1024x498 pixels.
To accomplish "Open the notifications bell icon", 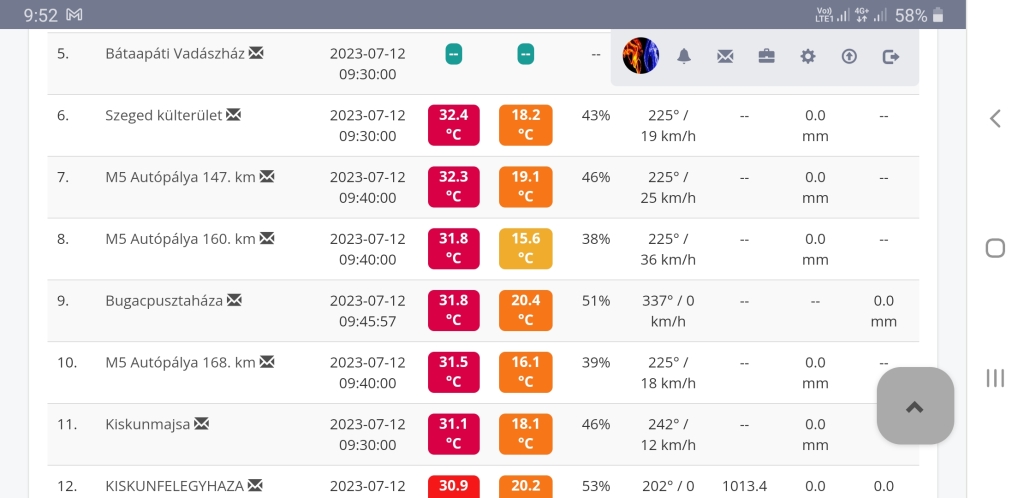I will [684, 57].
